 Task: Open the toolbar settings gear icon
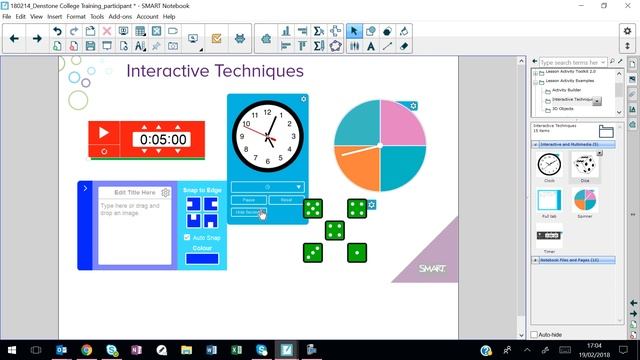(x=627, y=31)
